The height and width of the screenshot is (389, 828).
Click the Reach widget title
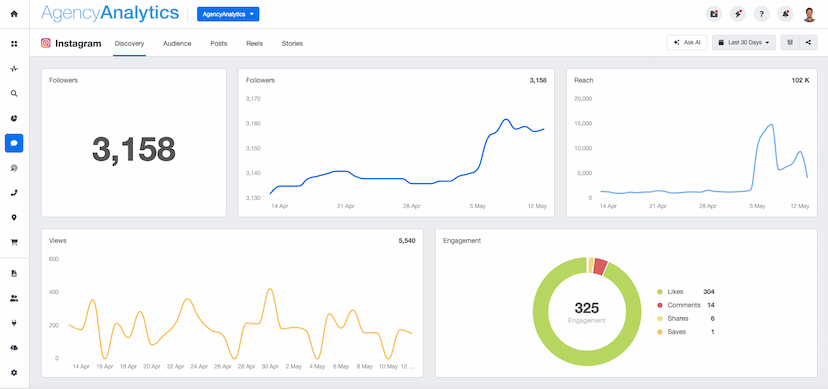[x=584, y=80]
